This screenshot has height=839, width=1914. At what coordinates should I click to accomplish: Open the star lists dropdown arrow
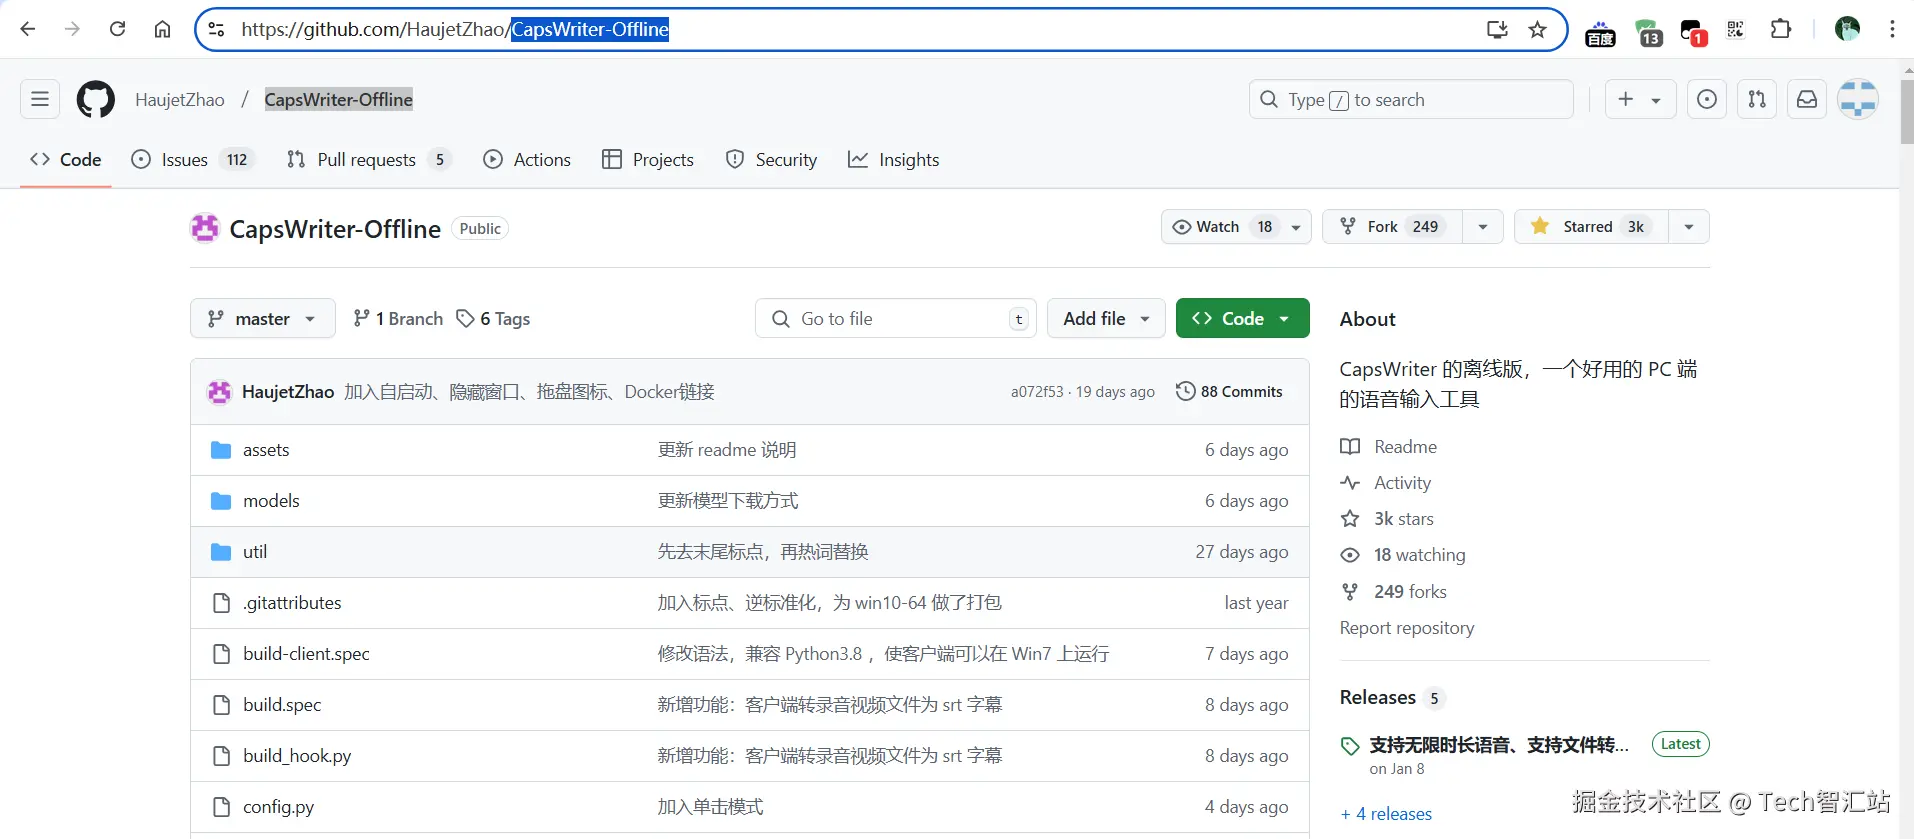click(x=1689, y=227)
